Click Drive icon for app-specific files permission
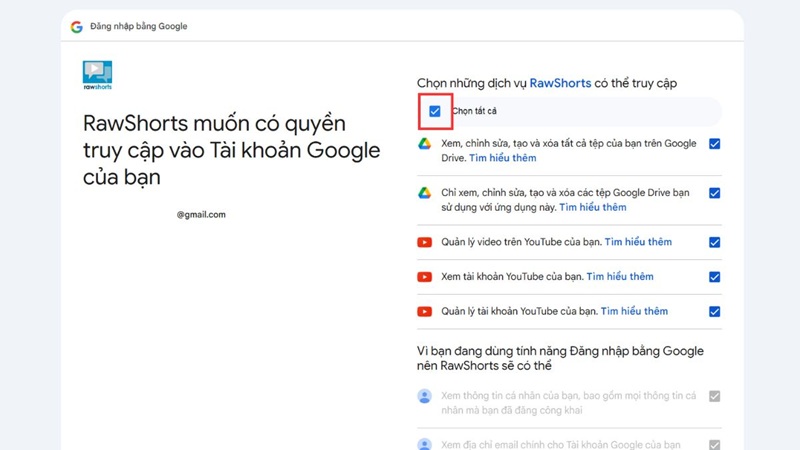Image resolution: width=800 pixels, height=450 pixels. coord(424,193)
